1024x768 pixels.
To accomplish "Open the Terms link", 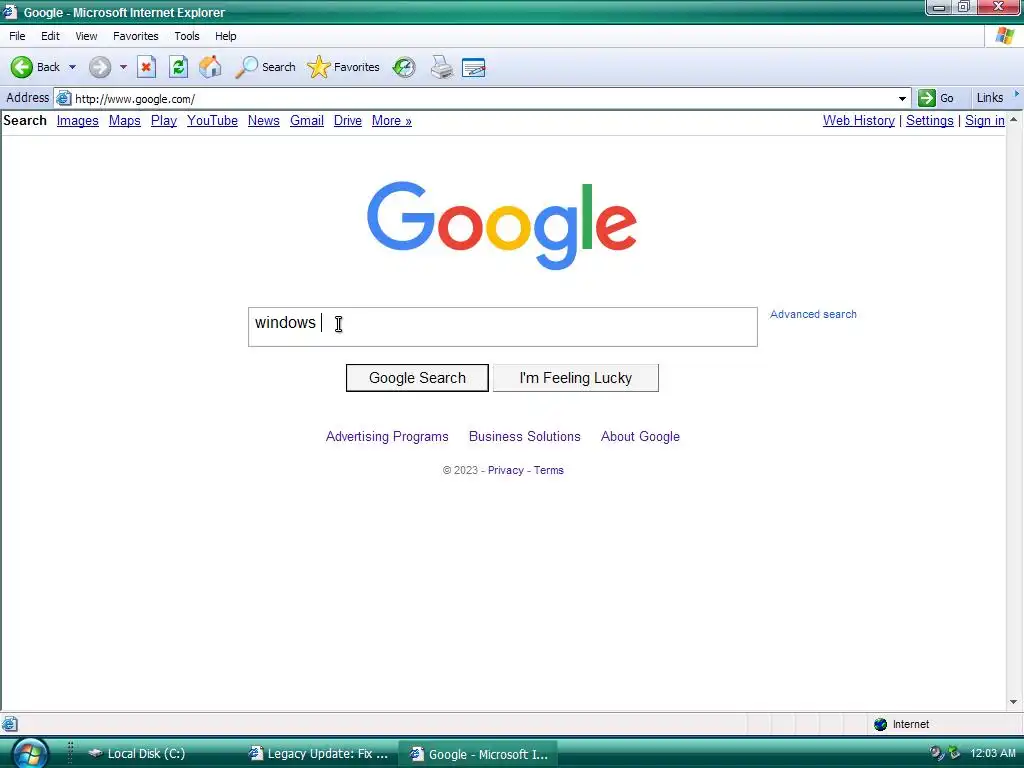I will (x=549, y=470).
